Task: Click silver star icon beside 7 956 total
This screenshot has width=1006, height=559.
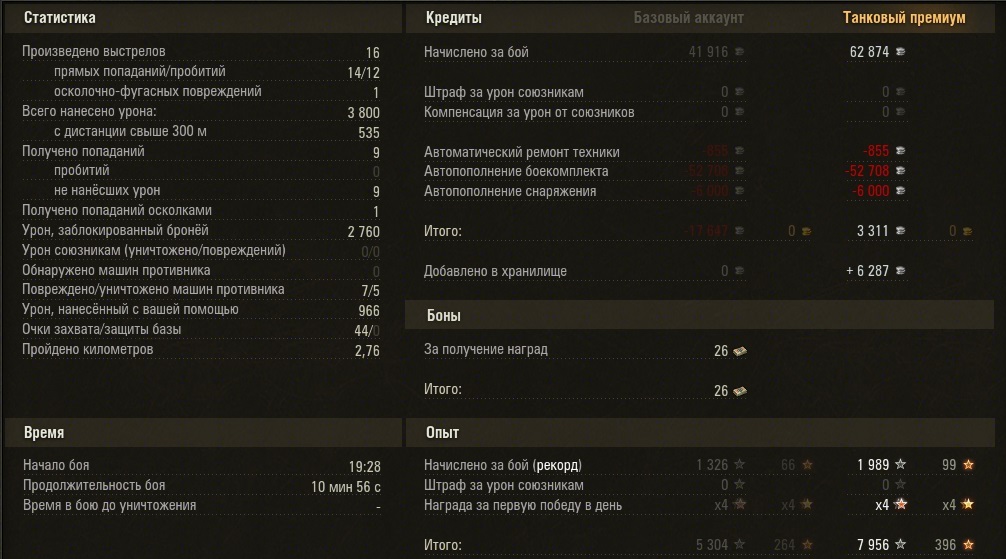Action: (900, 545)
